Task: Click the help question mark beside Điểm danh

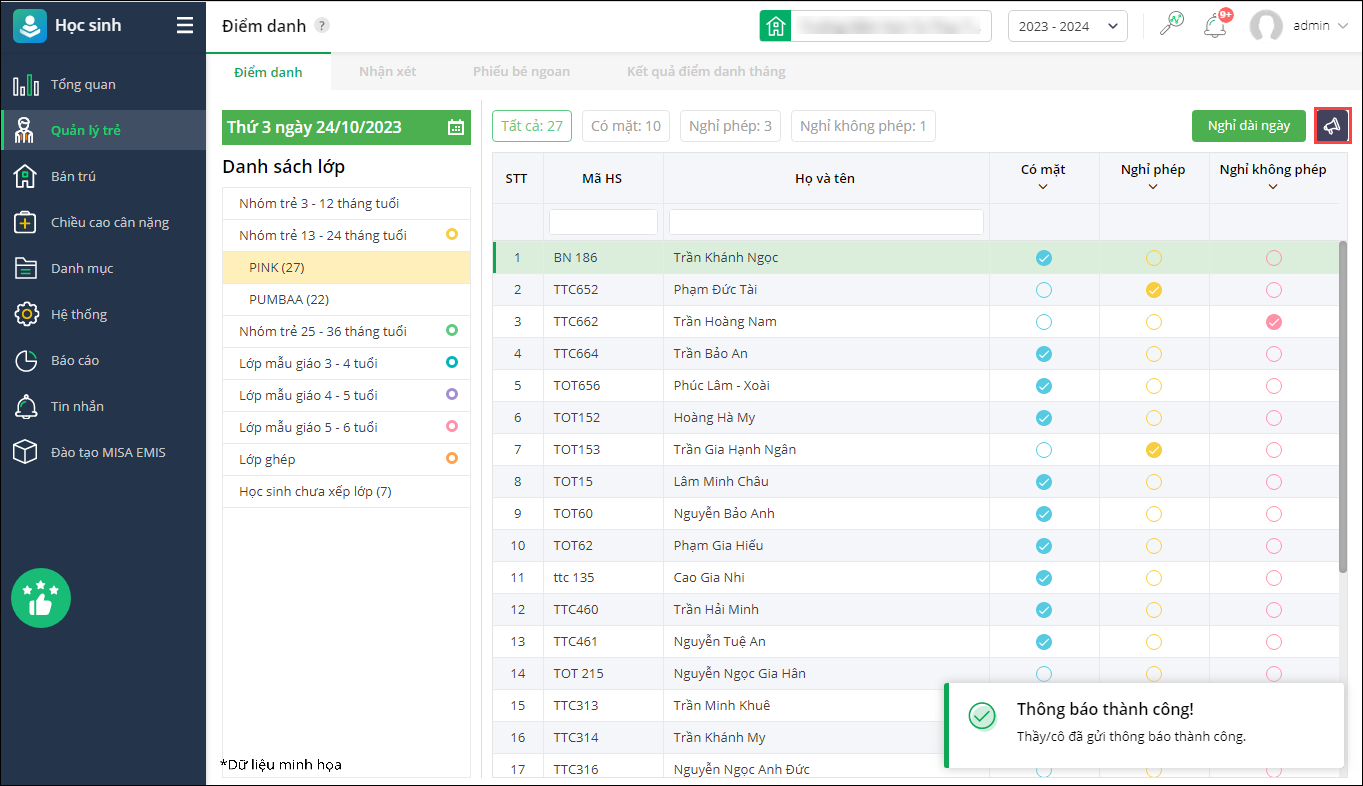Action: point(321,26)
